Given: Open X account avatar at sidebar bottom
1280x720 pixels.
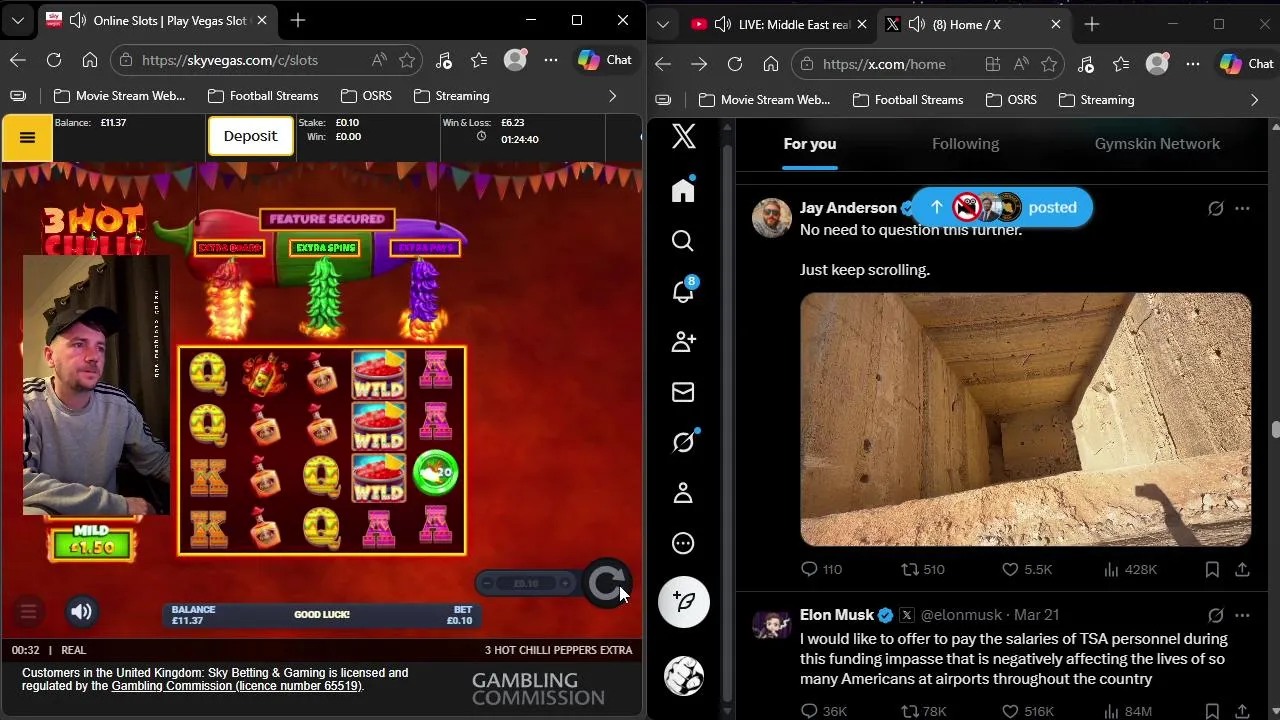Looking at the screenshot, I should point(684,676).
